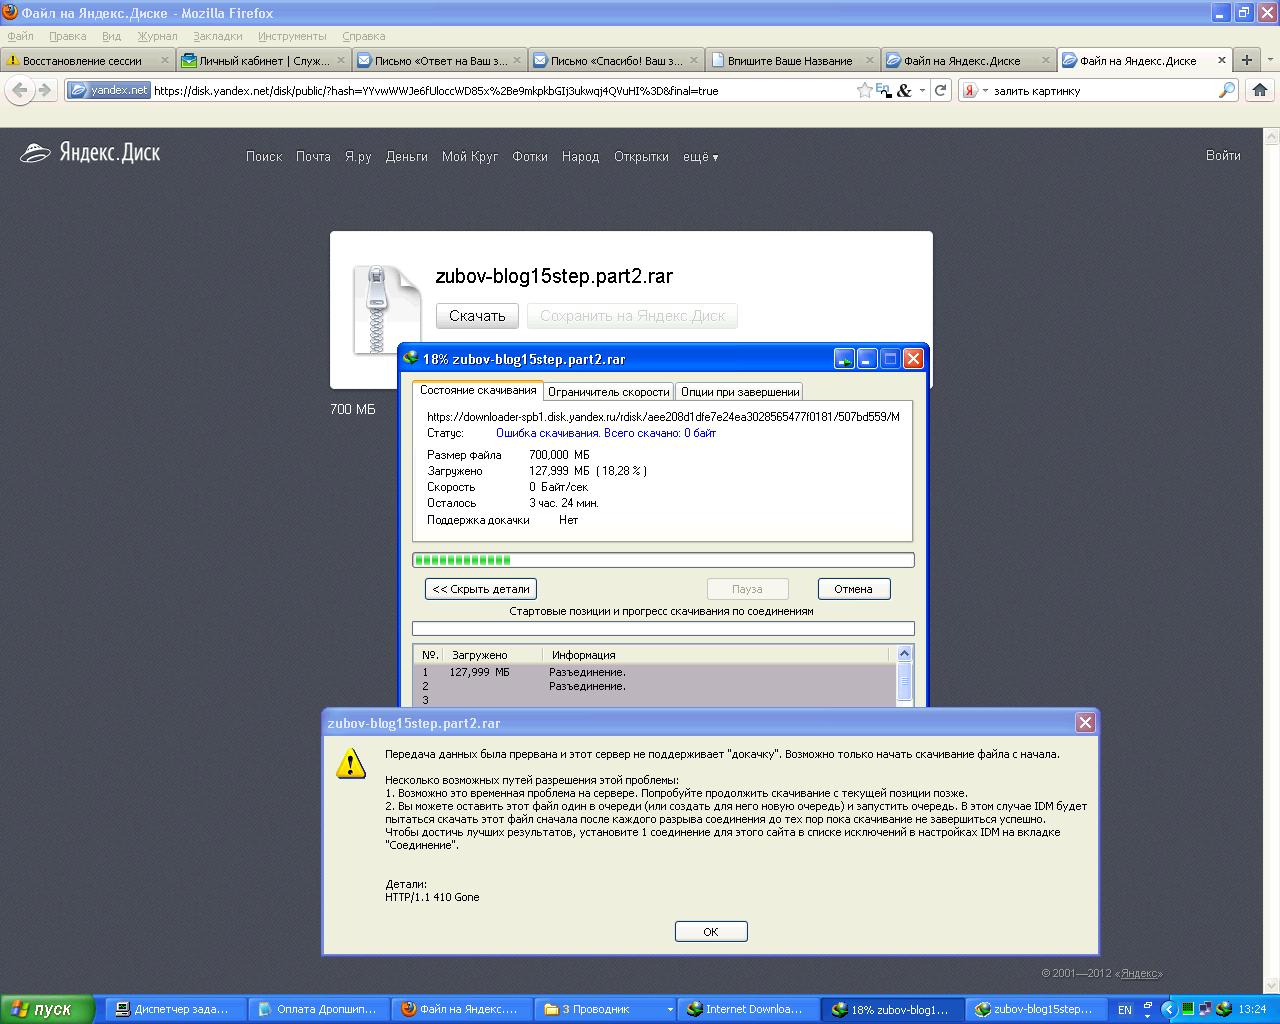
Task: Bookmark page with the star icon
Action: pos(864,90)
